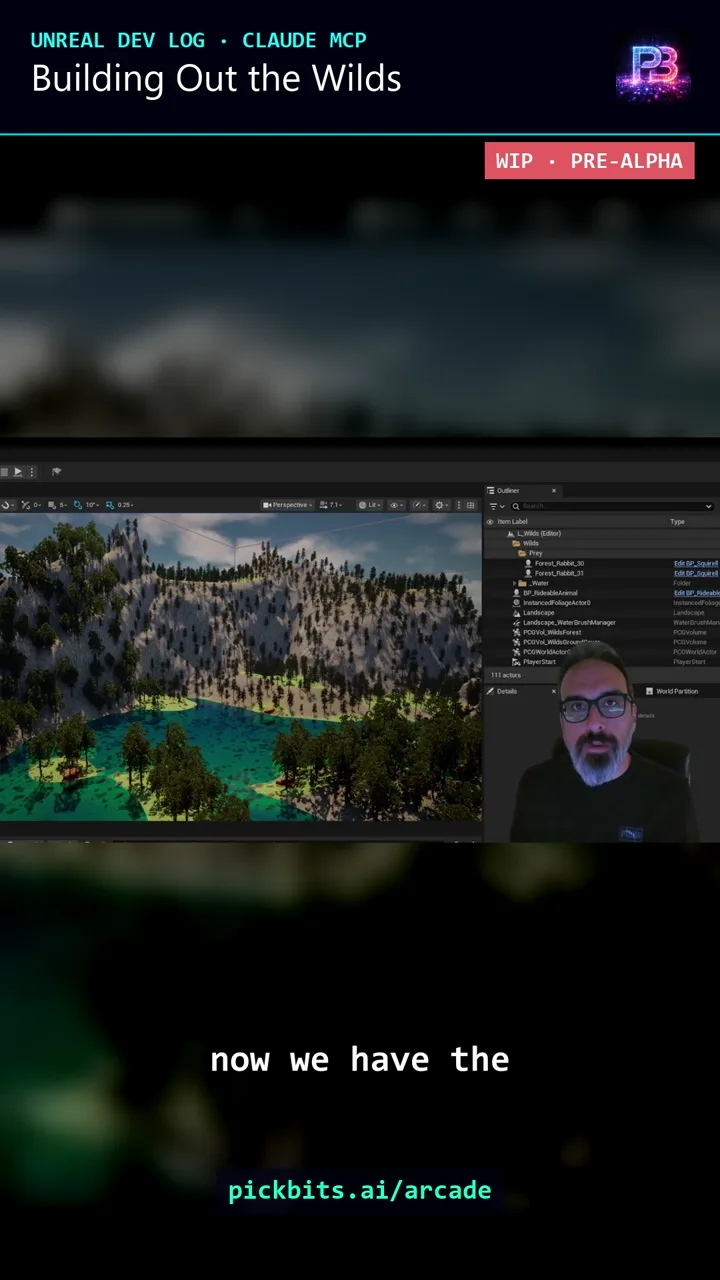Click the Landscape mountain icon

click(x=516, y=613)
